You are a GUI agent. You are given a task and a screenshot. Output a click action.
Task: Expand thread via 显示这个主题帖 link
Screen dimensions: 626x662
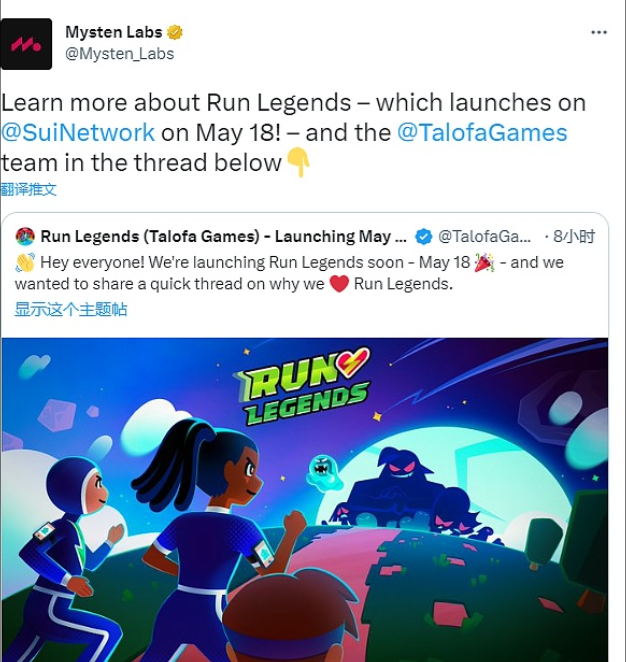70,309
